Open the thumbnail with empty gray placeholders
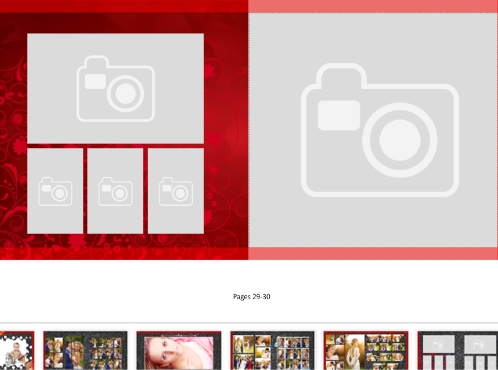This screenshot has height=370, width=498. click(x=458, y=350)
